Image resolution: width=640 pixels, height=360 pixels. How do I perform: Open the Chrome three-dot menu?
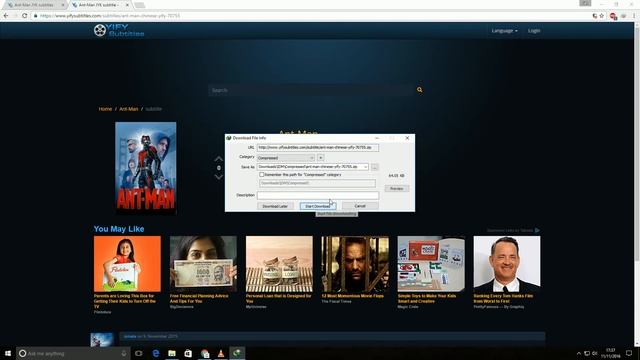click(634, 16)
